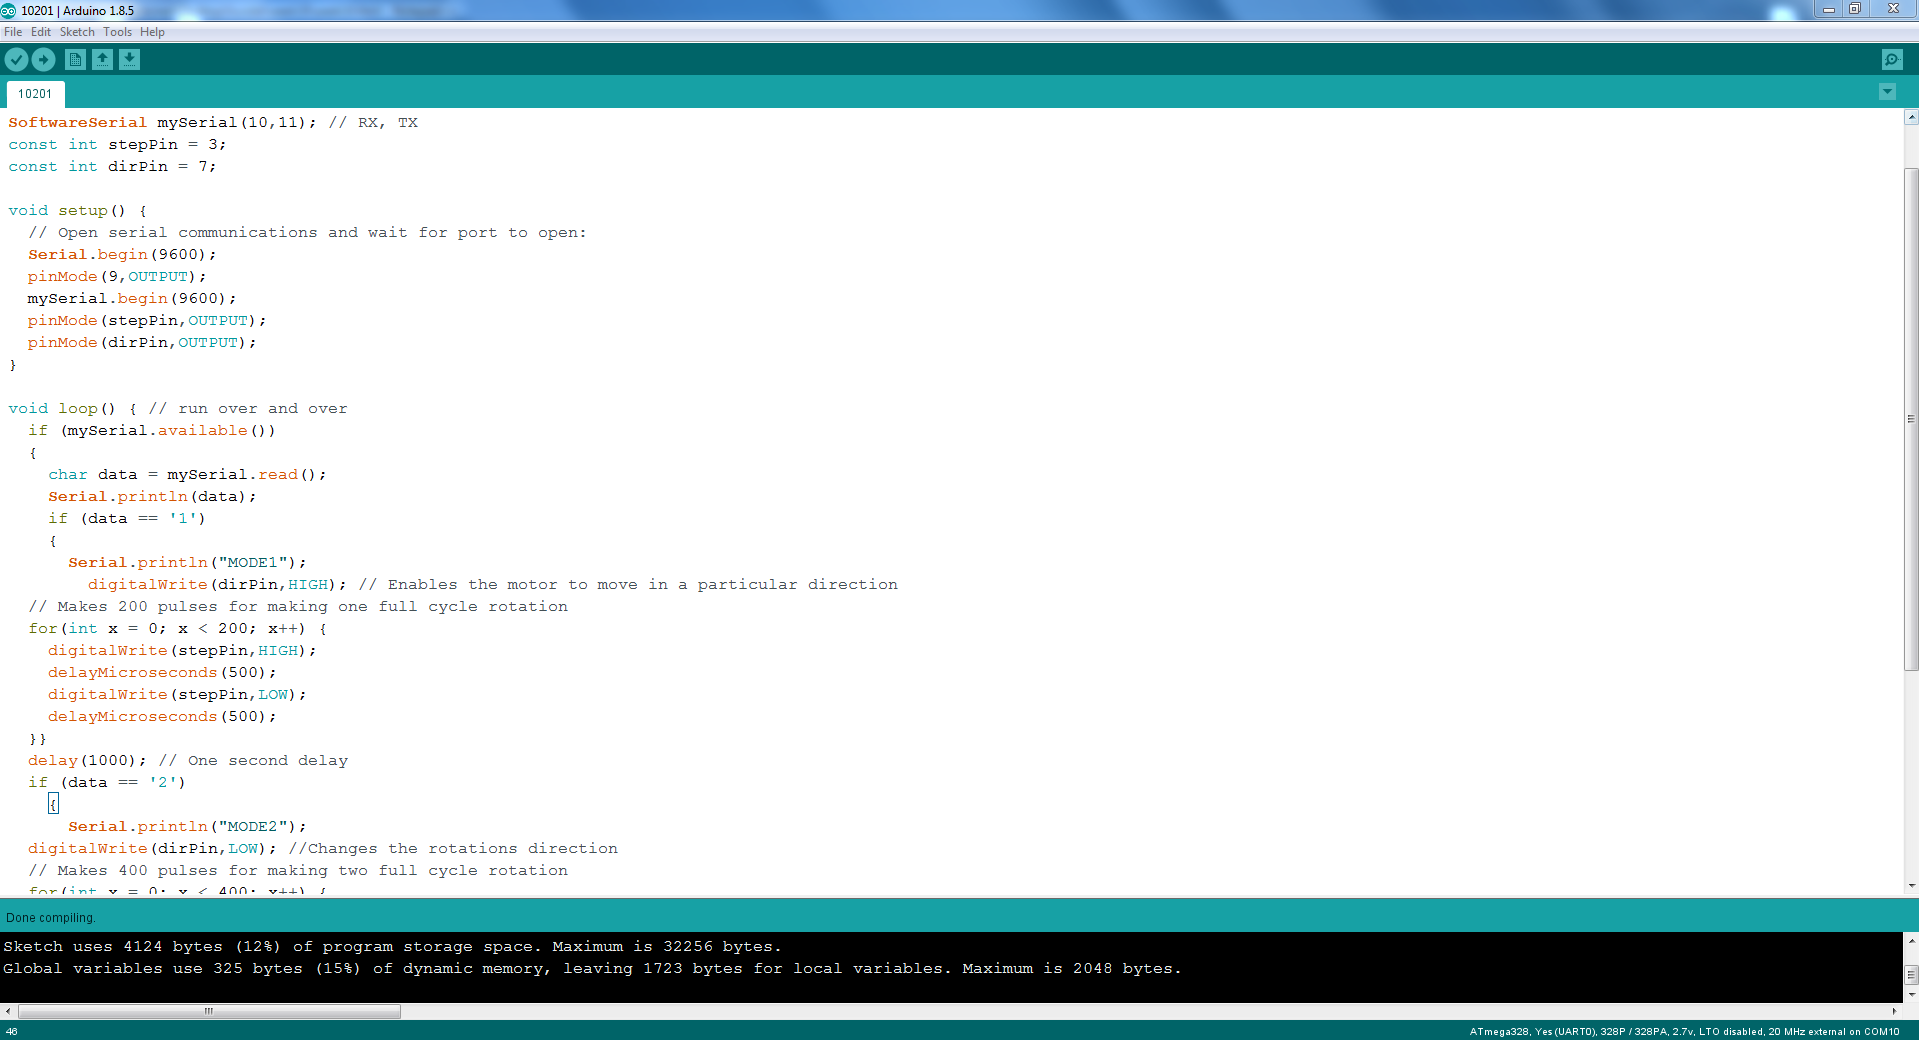1919x1040 pixels.
Task: Click the console scrollbar up arrow
Action: pyautogui.click(x=1911, y=941)
